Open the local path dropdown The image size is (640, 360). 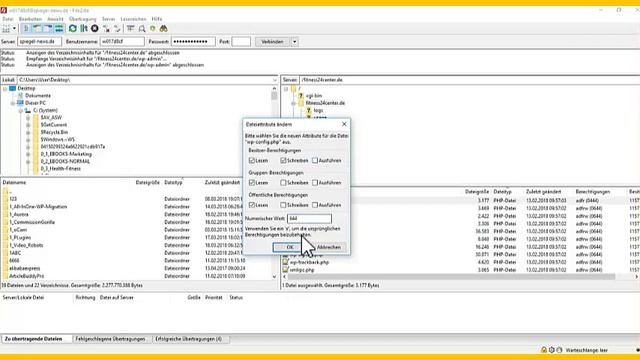point(275,80)
